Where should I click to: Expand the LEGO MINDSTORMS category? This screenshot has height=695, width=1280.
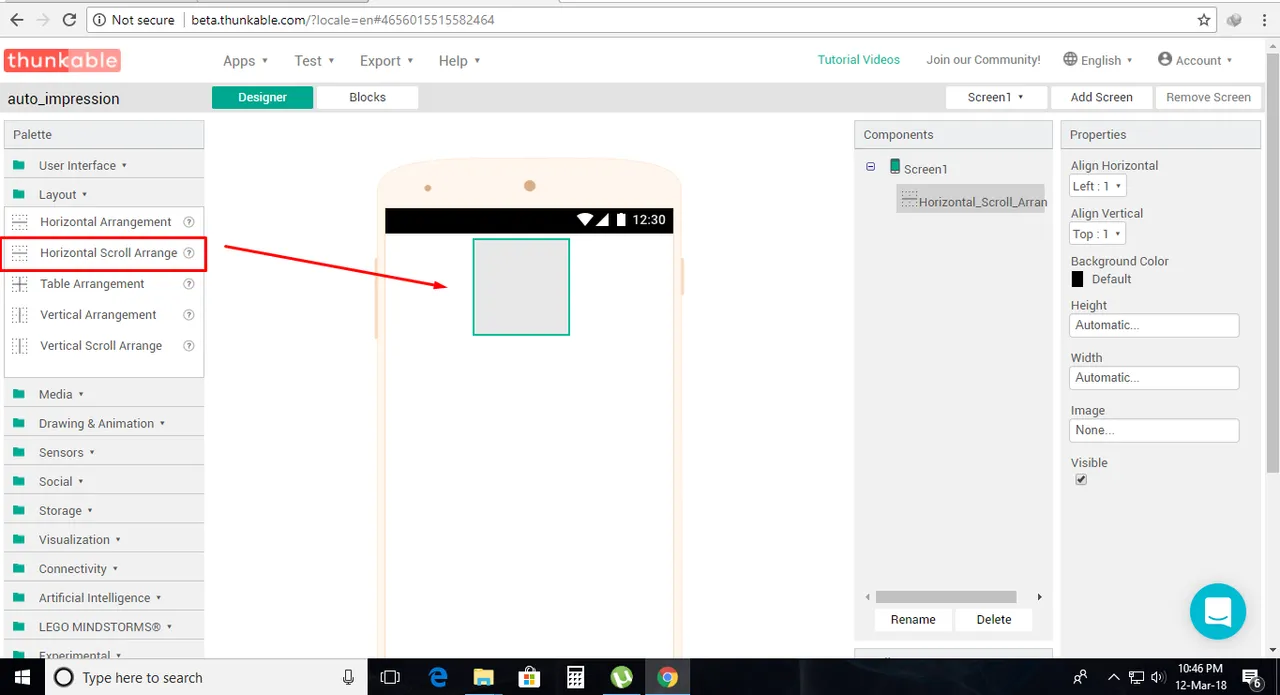pos(105,626)
